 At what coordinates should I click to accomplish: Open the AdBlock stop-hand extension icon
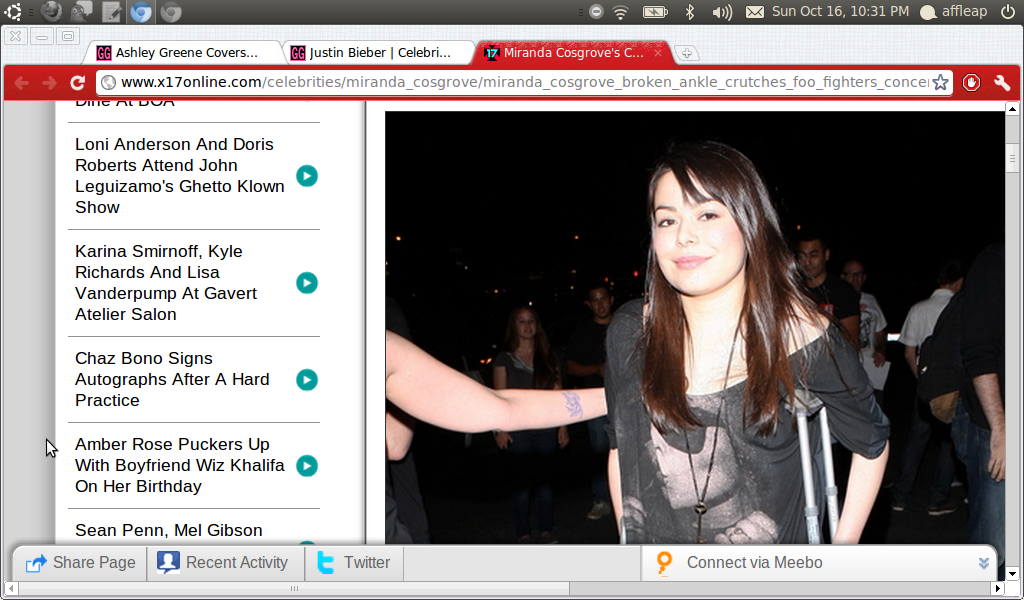pos(971,82)
